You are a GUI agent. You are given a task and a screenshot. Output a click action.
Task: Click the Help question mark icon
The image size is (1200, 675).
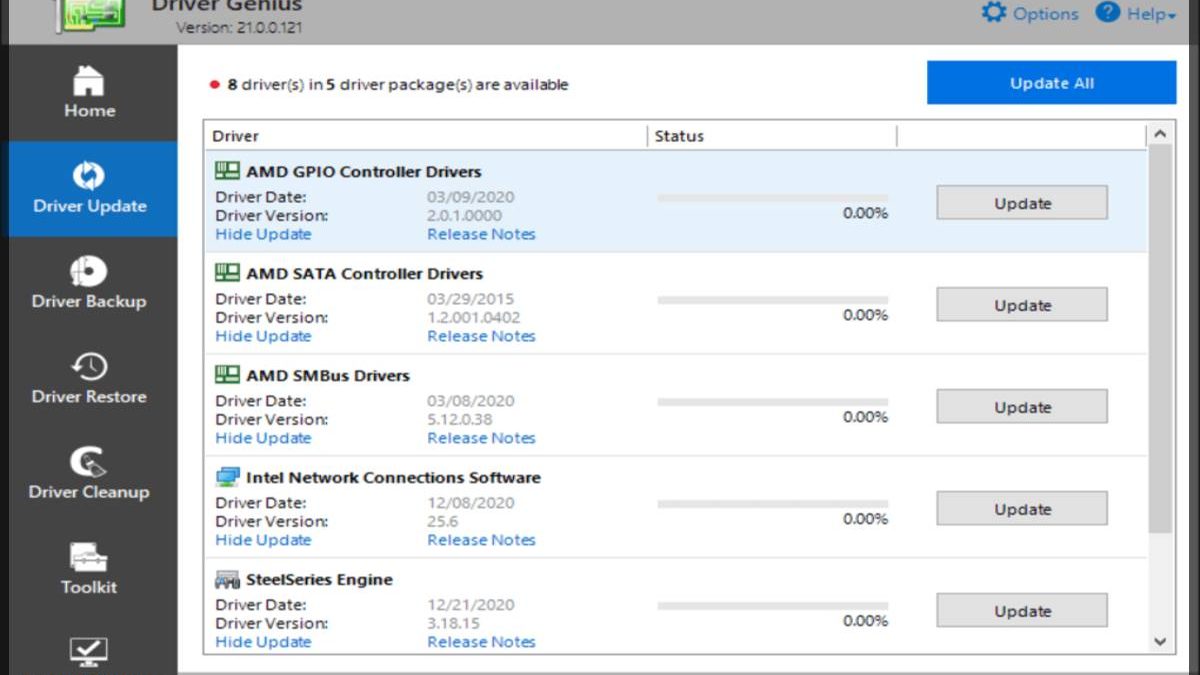[x=1107, y=13]
